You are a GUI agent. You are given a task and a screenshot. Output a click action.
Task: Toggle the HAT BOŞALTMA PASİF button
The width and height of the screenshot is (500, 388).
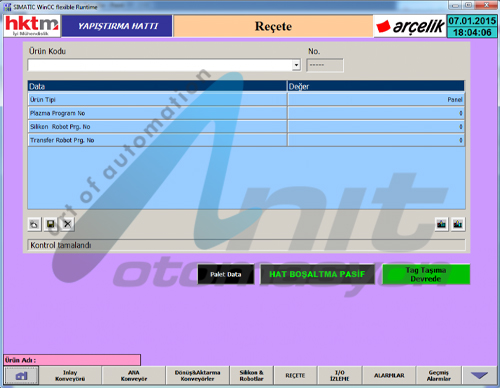(317, 274)
